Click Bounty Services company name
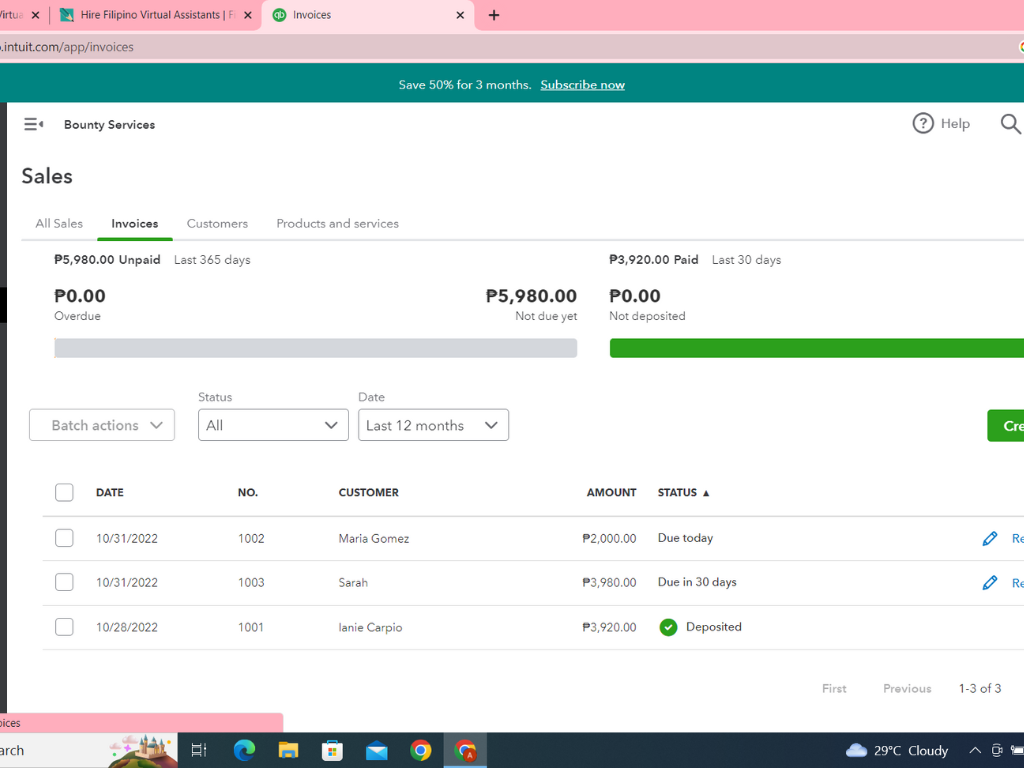Viewport: 1024px width, 768px height. point(110,125)
